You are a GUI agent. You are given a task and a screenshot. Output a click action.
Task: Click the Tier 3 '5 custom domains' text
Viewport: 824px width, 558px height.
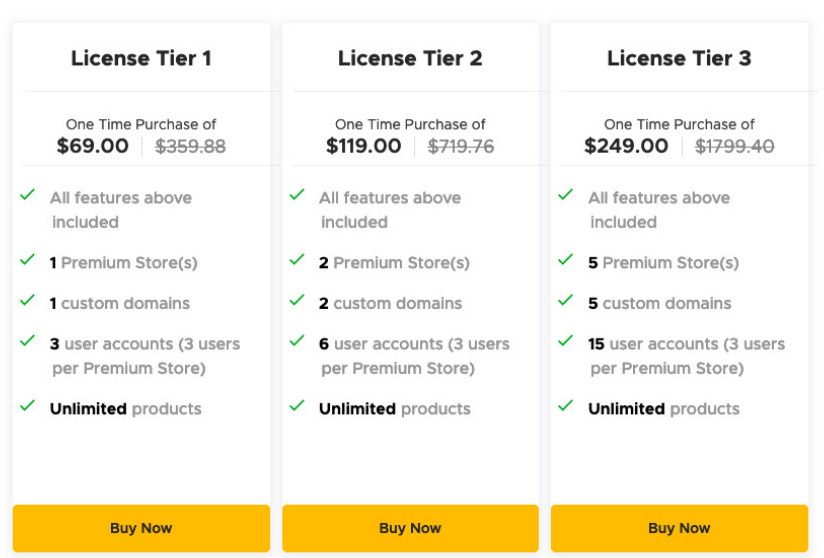[x=660, y=303]
